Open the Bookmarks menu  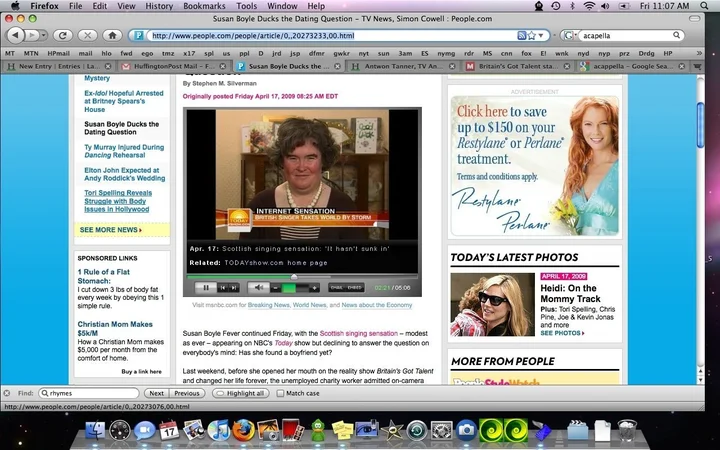click(x=204, y=6)
